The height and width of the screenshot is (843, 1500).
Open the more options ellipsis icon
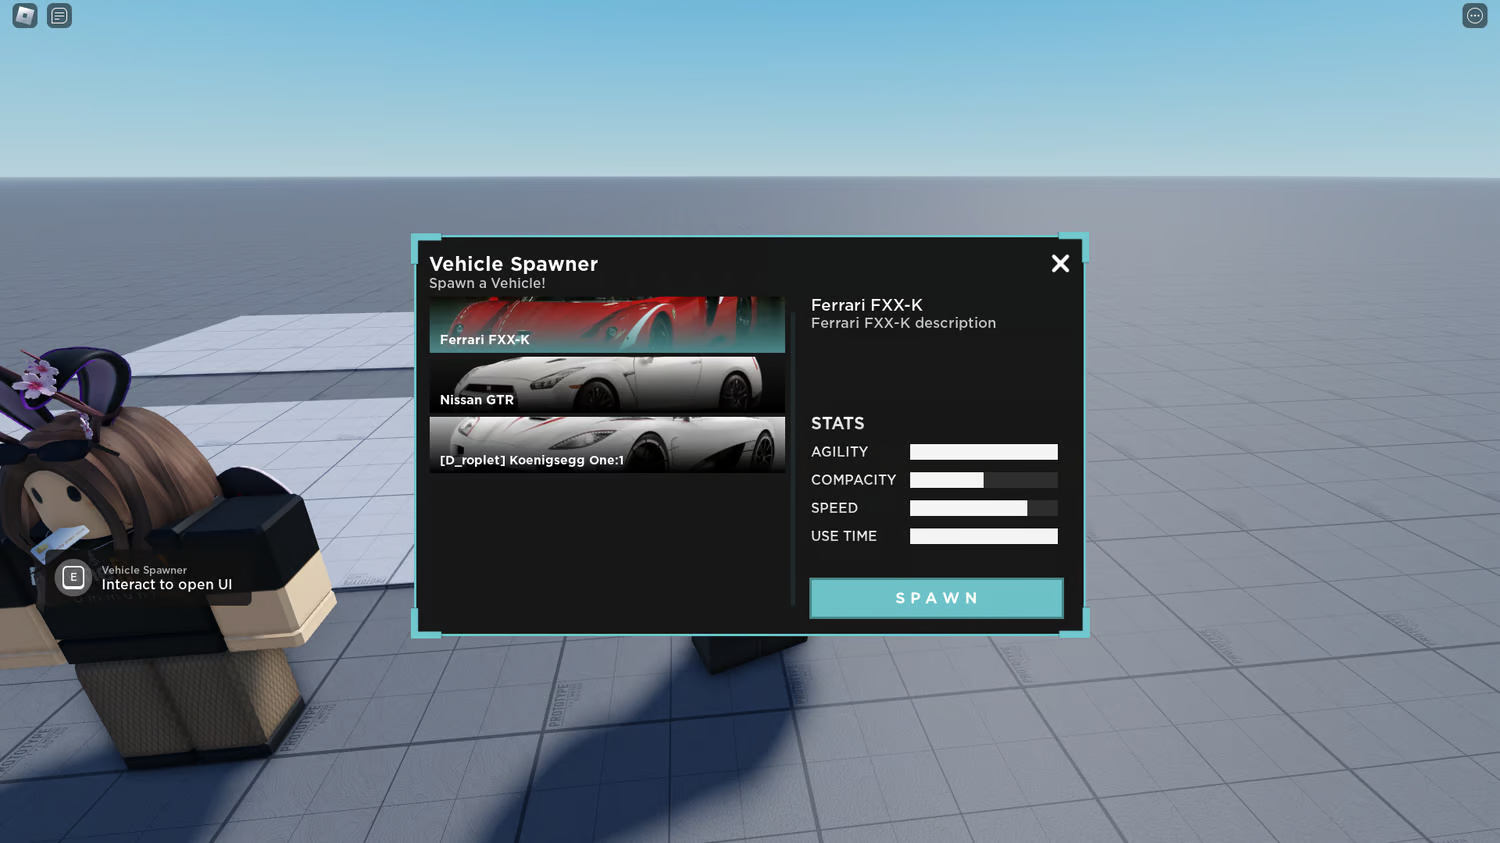point(1474,15)
